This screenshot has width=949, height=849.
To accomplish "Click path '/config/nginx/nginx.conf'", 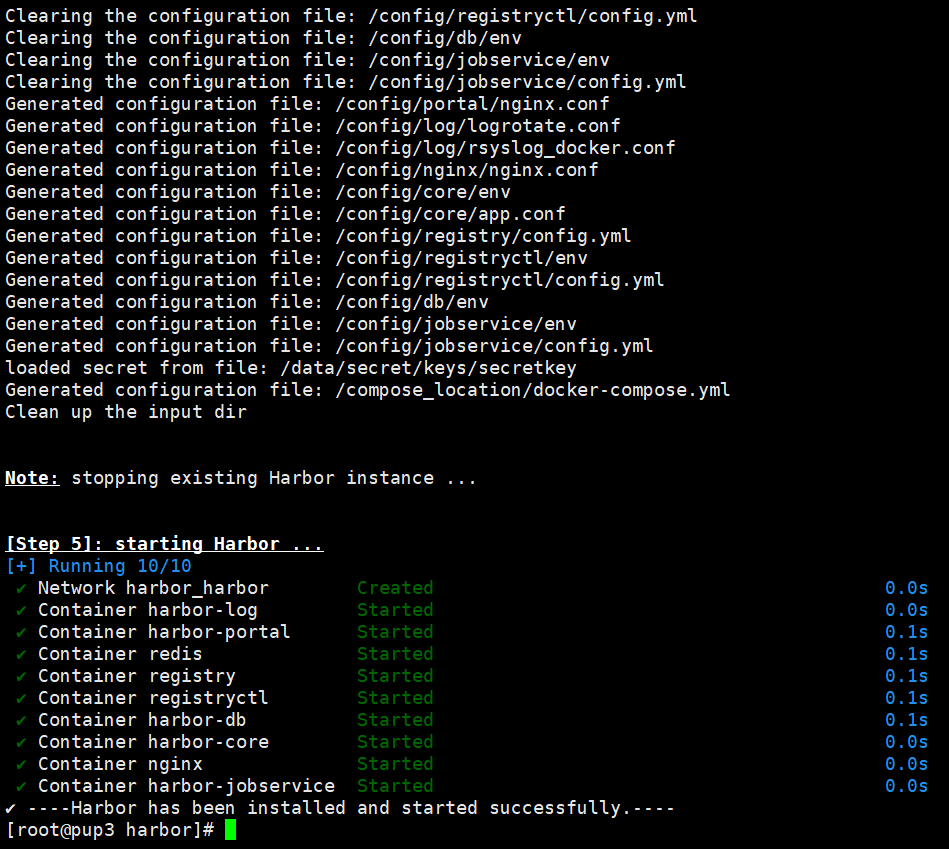I will click(467, 169).
